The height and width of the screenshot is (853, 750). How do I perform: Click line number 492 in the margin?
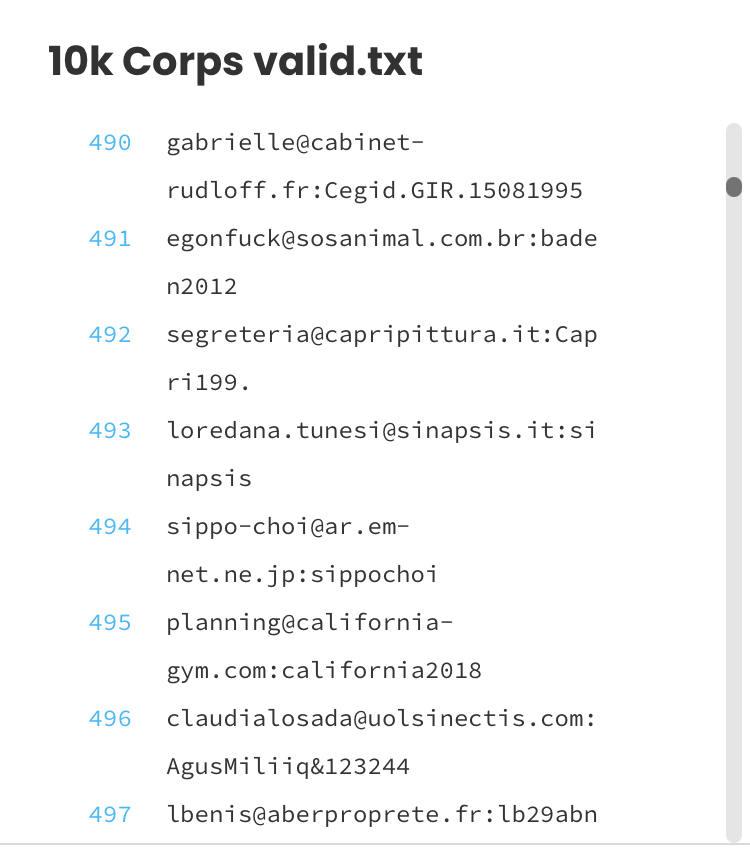(110, 335)
